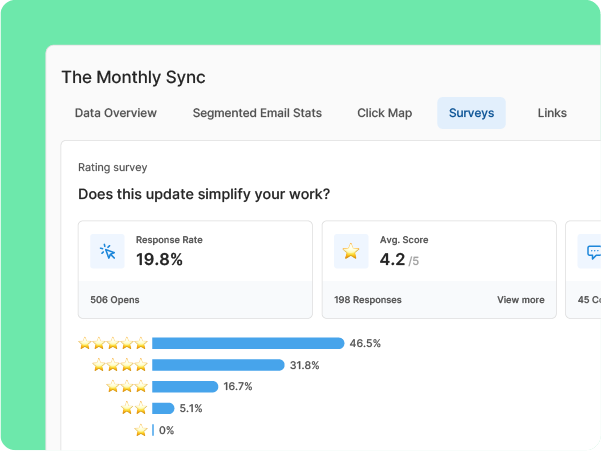
Task: Click The Monthly Sync title
Action: pyautogui.click(x=133, y=77)
